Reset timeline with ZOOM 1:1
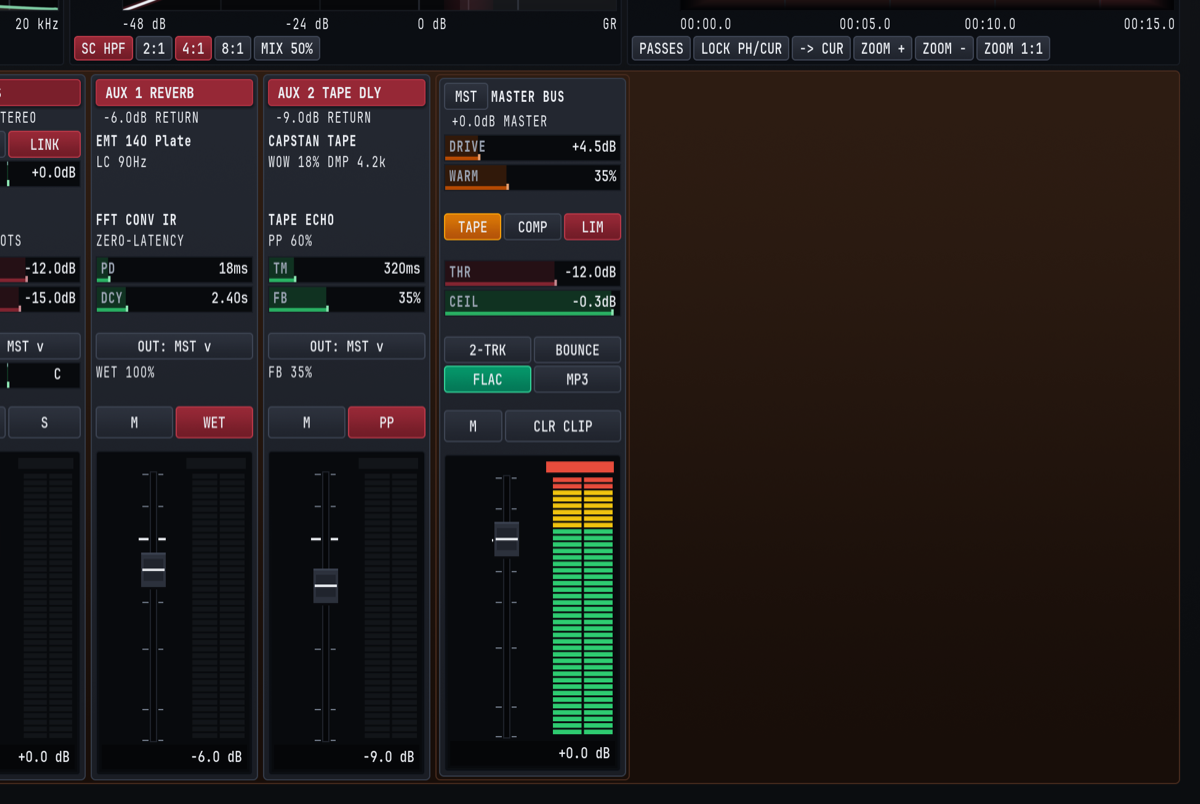This screenshot has height=804, width=1200. [x=1013, y=48]
